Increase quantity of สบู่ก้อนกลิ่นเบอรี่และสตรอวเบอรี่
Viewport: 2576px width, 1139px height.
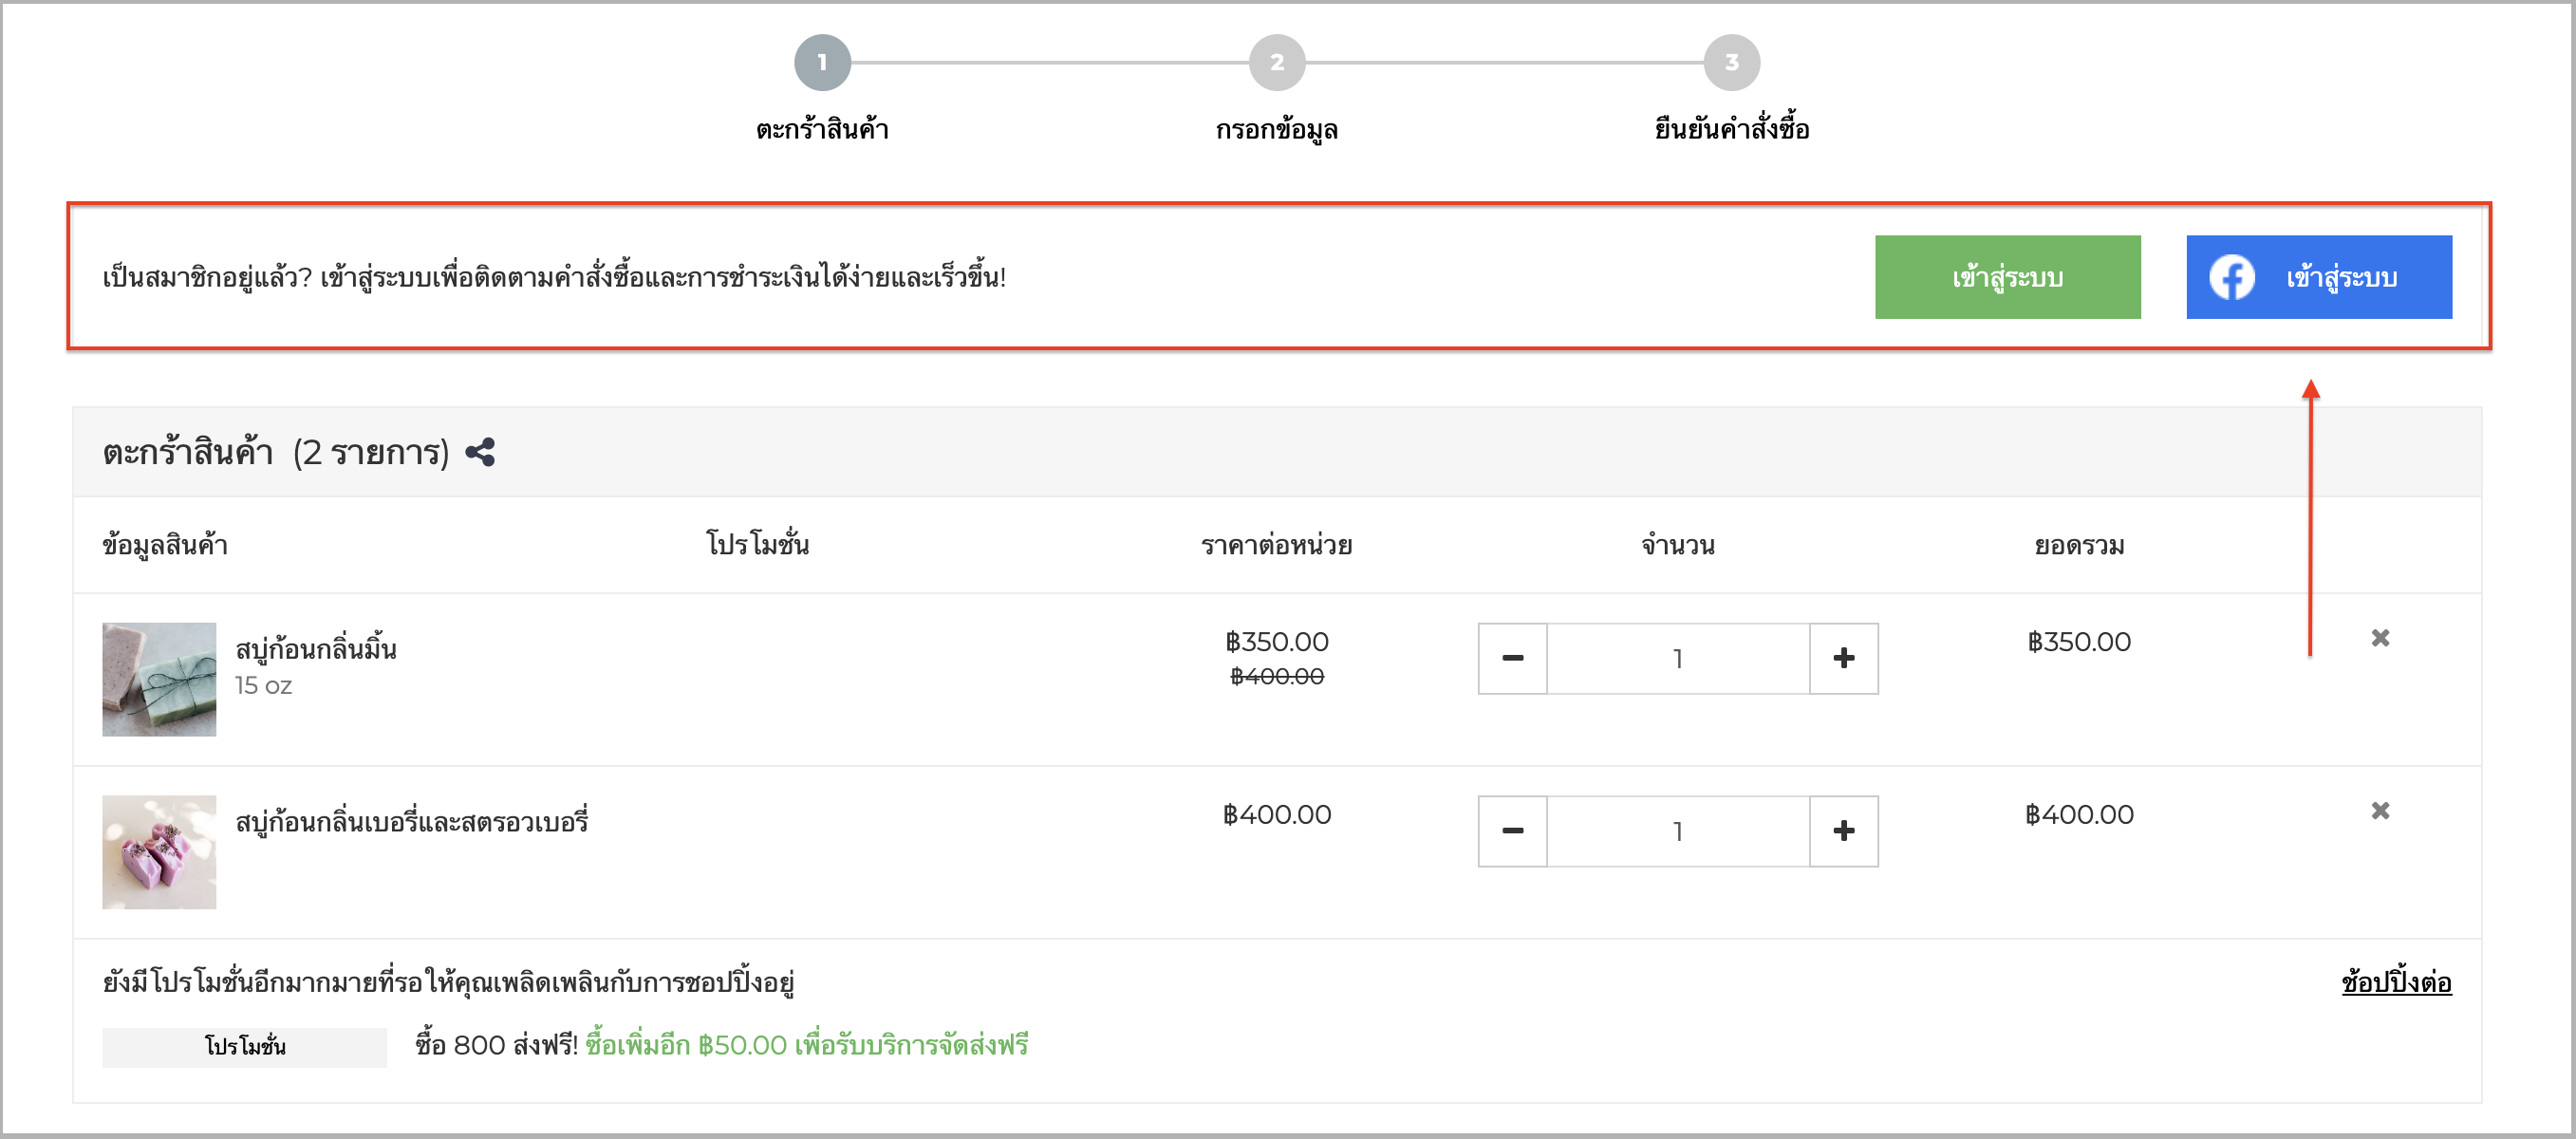pyautogui.click(x=1844, y=832)
